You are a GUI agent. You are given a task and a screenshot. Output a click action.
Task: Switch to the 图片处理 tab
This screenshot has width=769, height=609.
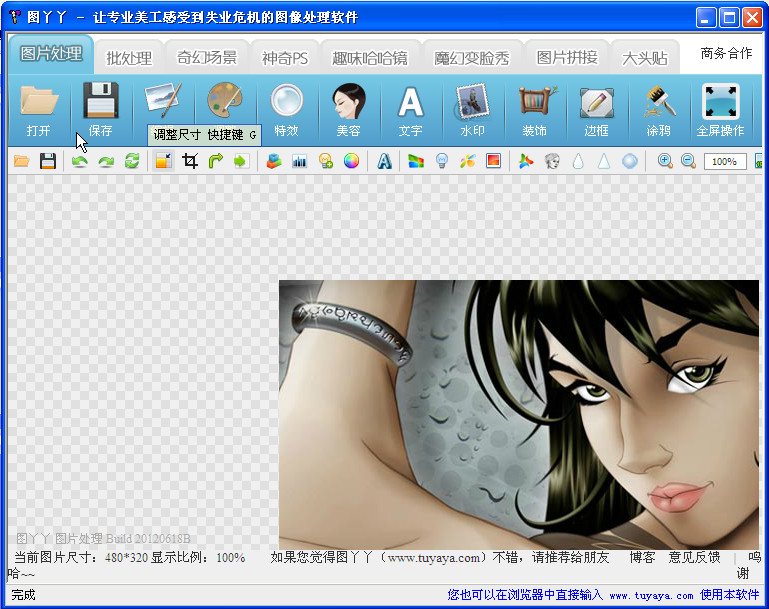(51, 54)
